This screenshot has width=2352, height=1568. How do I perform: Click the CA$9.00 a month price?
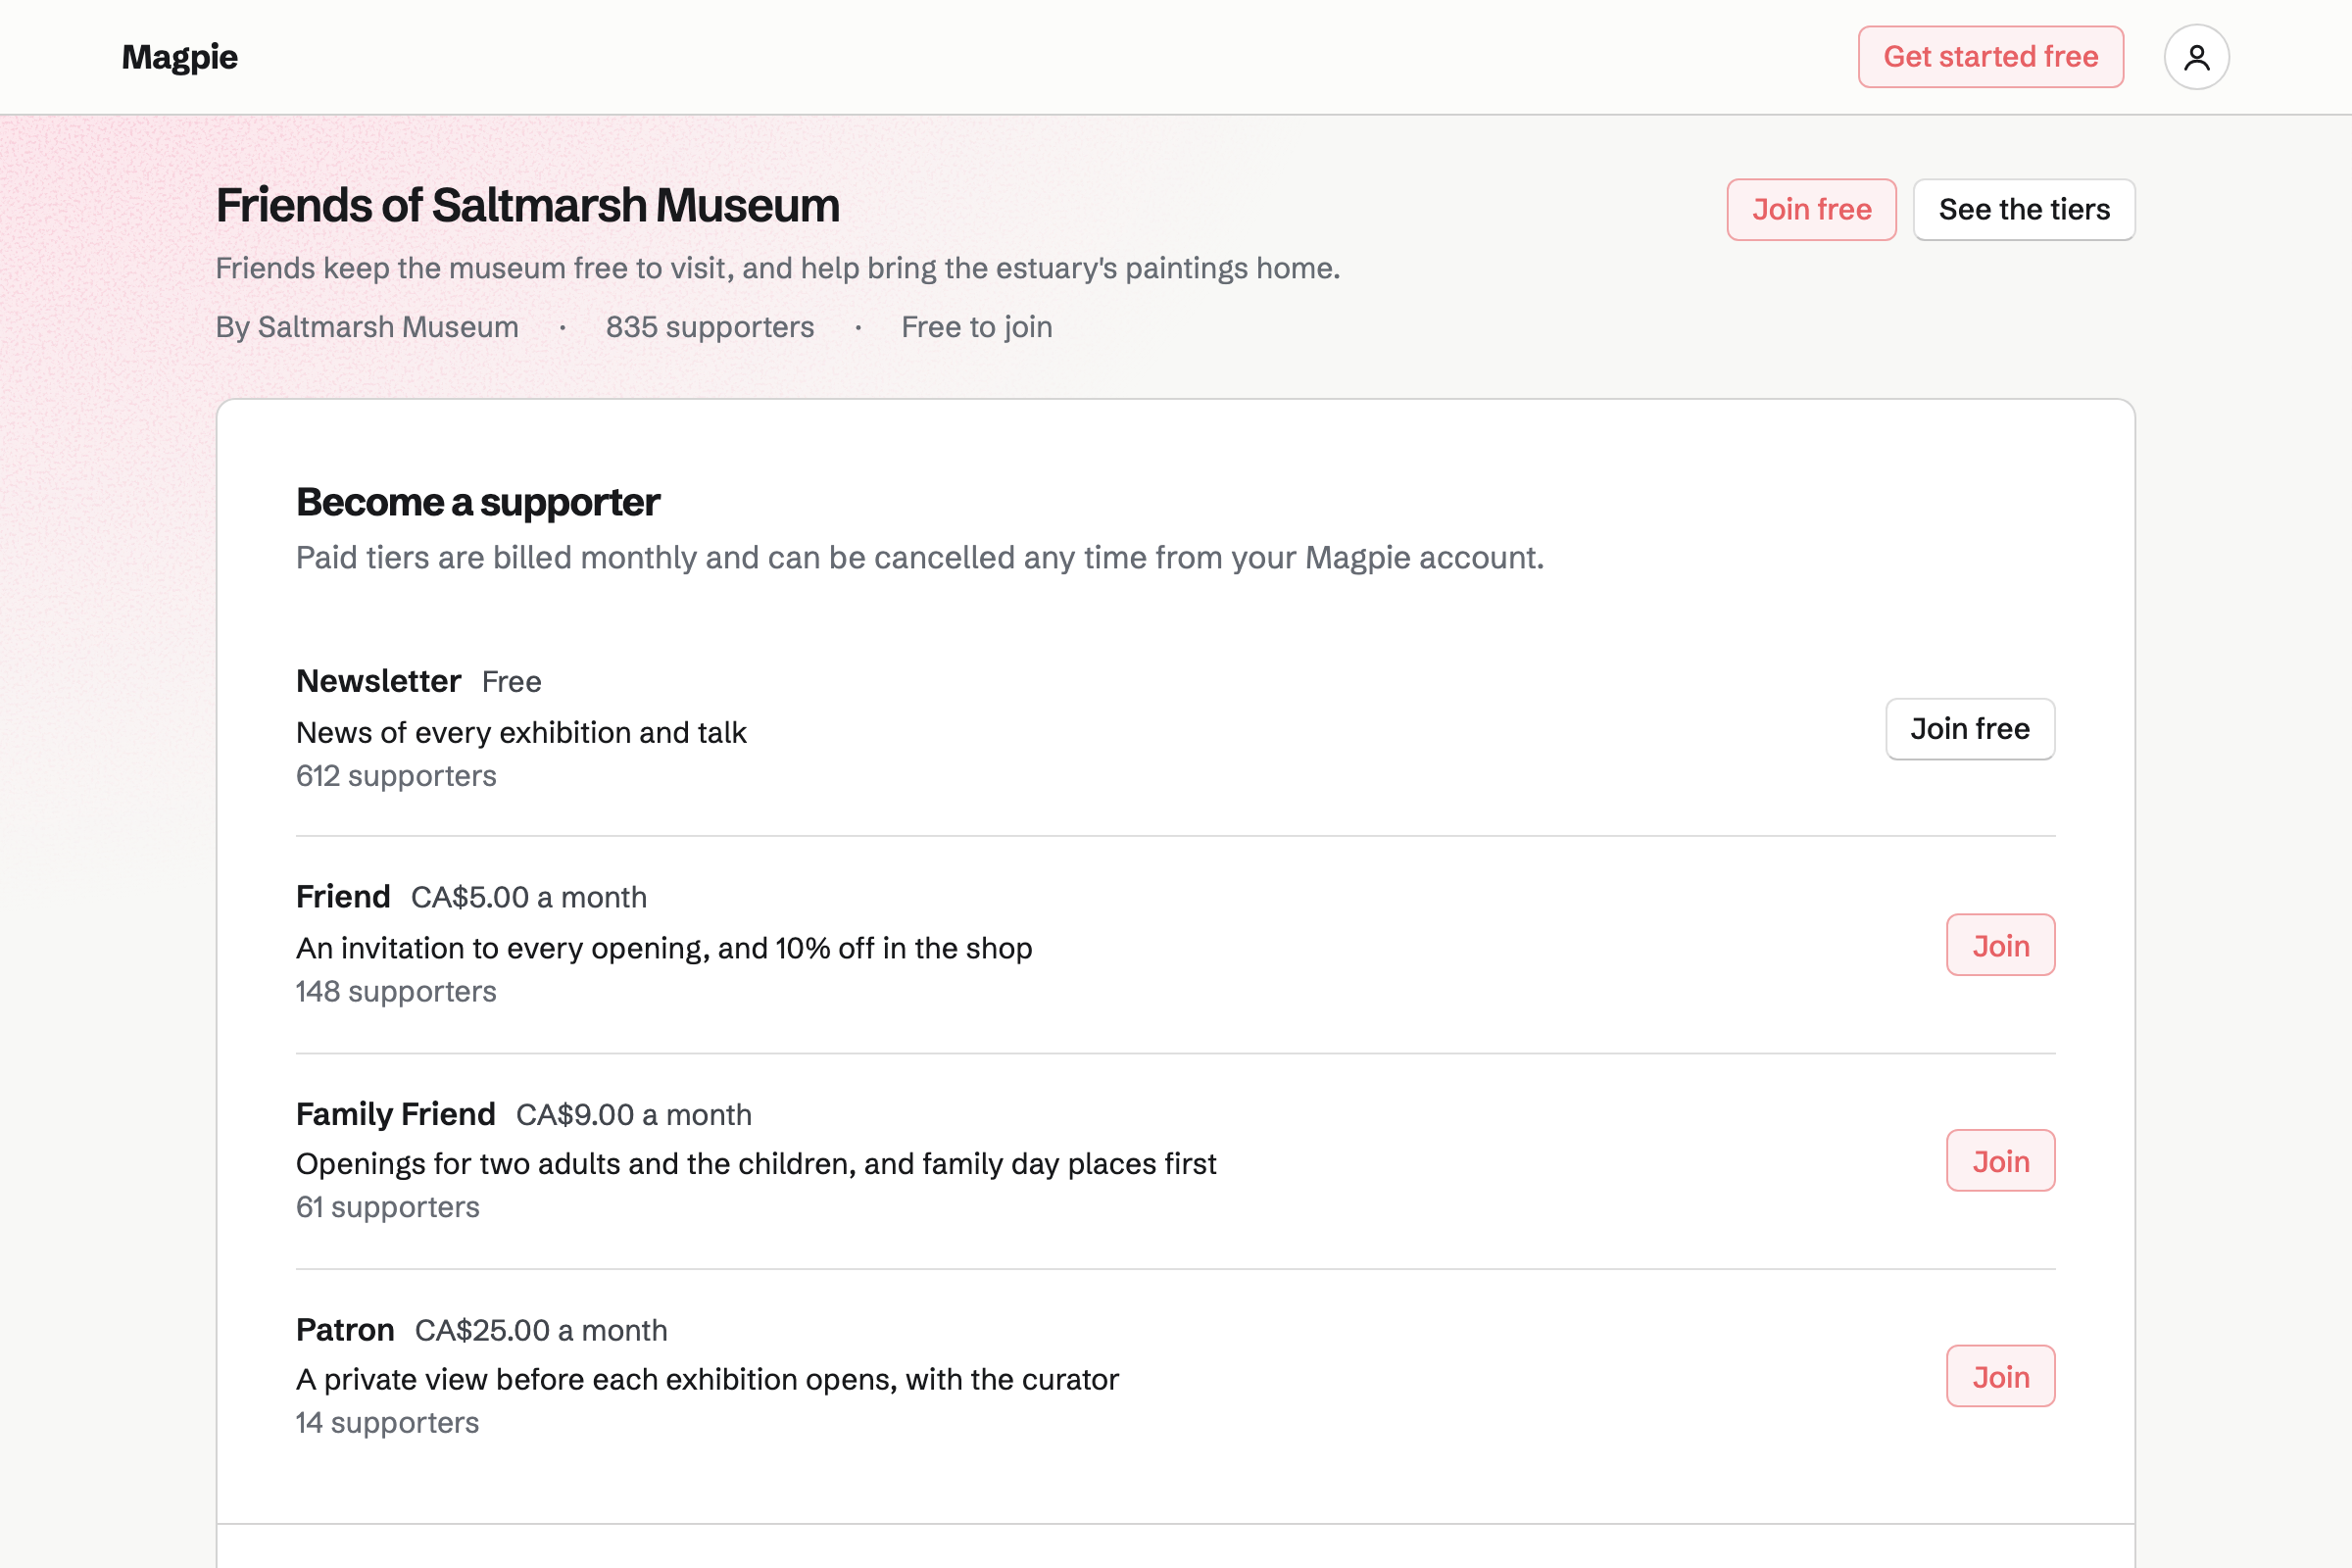pos(634,1115)
